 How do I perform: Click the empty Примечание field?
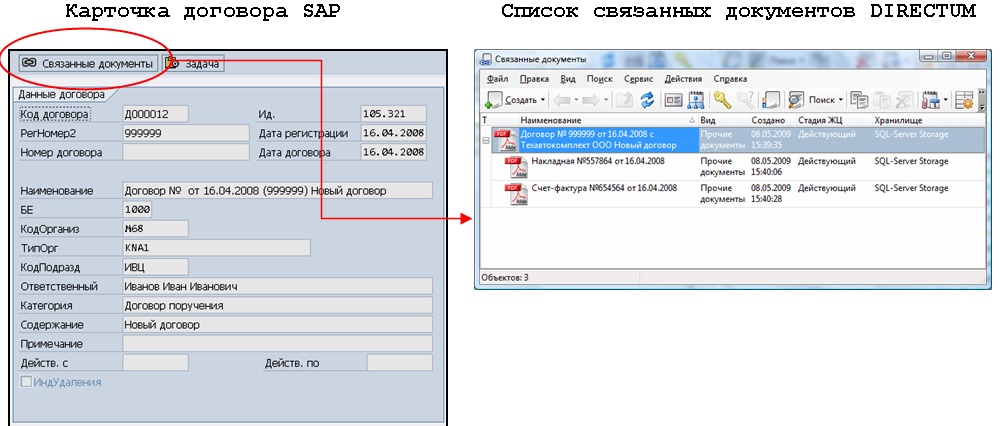[x=277, y=344]
